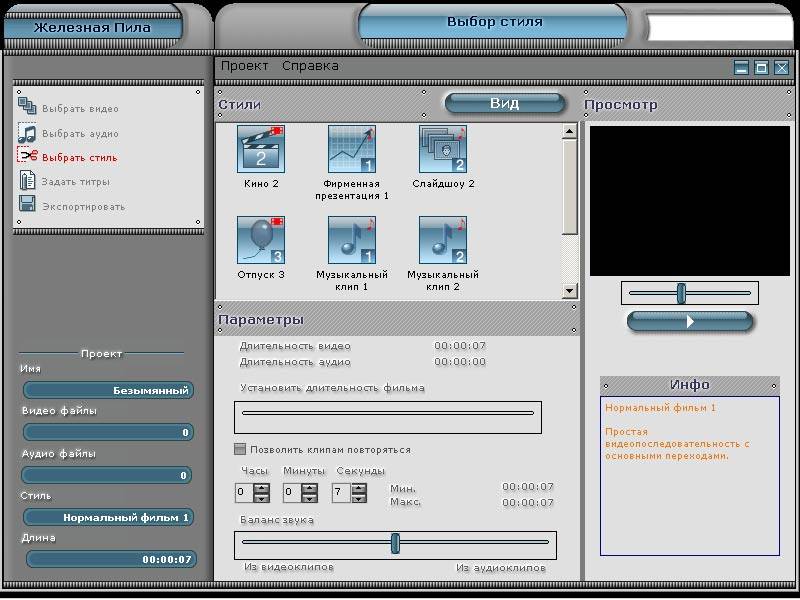The height and width of the screenshot is (600, 800).
Task: Enable Позволить клипам повторяться checkbox
Action: click(240, 450)
